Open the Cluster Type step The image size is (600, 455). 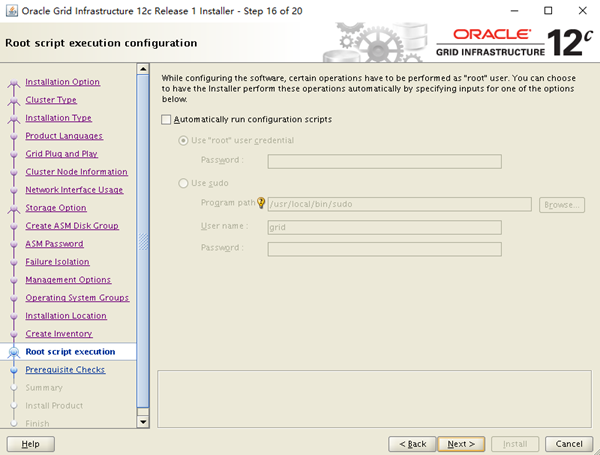[x=51, y=100]
